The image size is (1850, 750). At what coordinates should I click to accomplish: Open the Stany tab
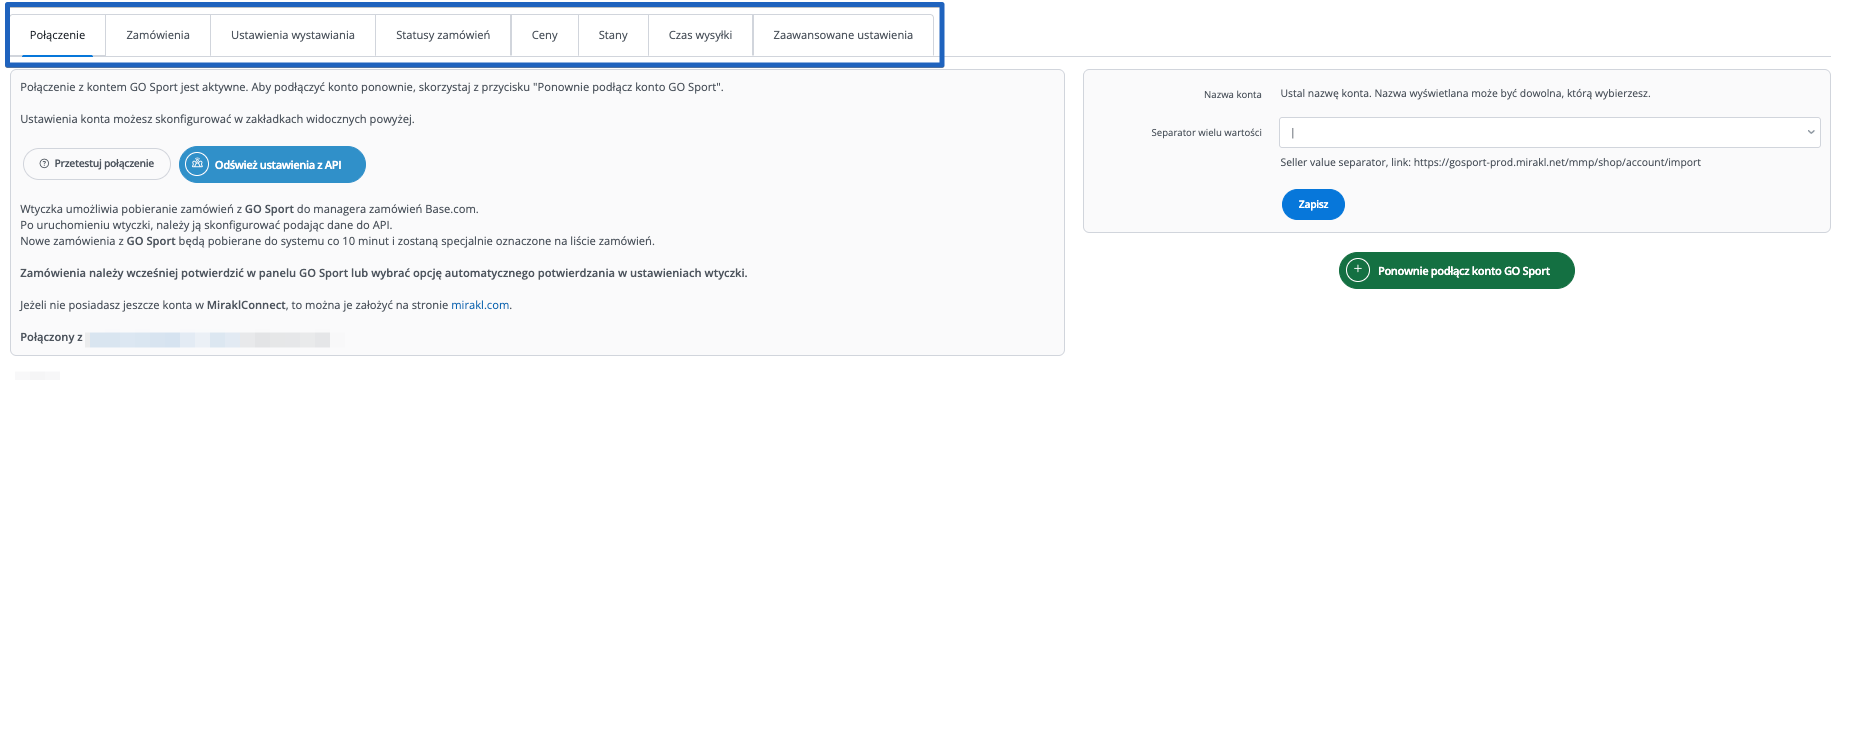pyautogui.click(x=613, y=35)
